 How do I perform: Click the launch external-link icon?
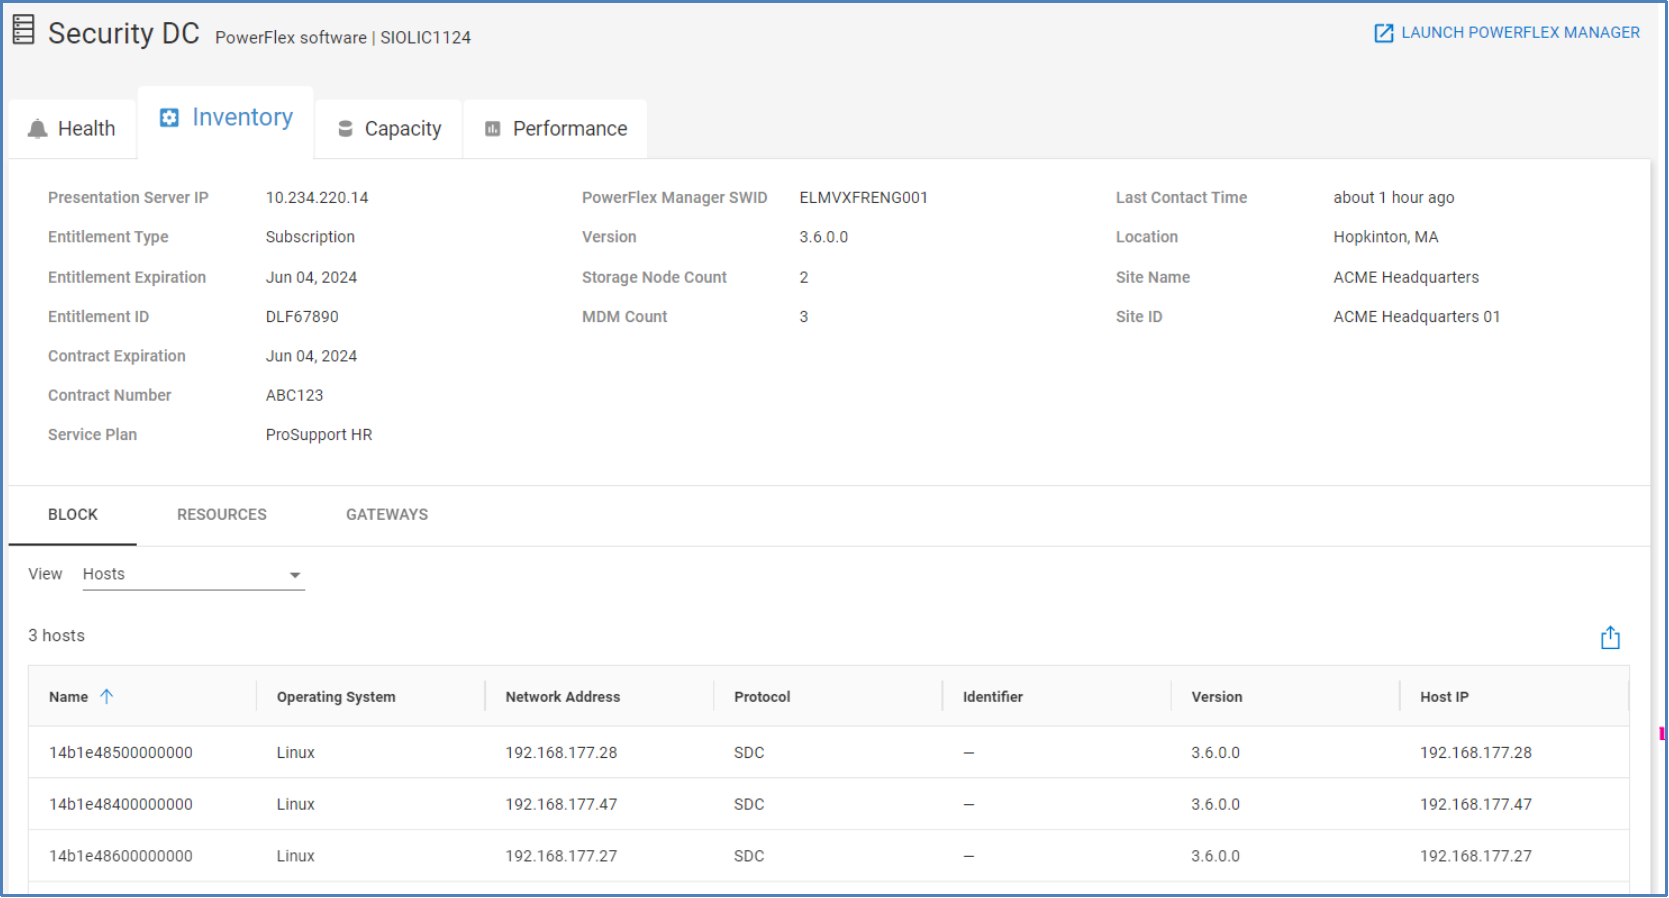[1384, 33]
